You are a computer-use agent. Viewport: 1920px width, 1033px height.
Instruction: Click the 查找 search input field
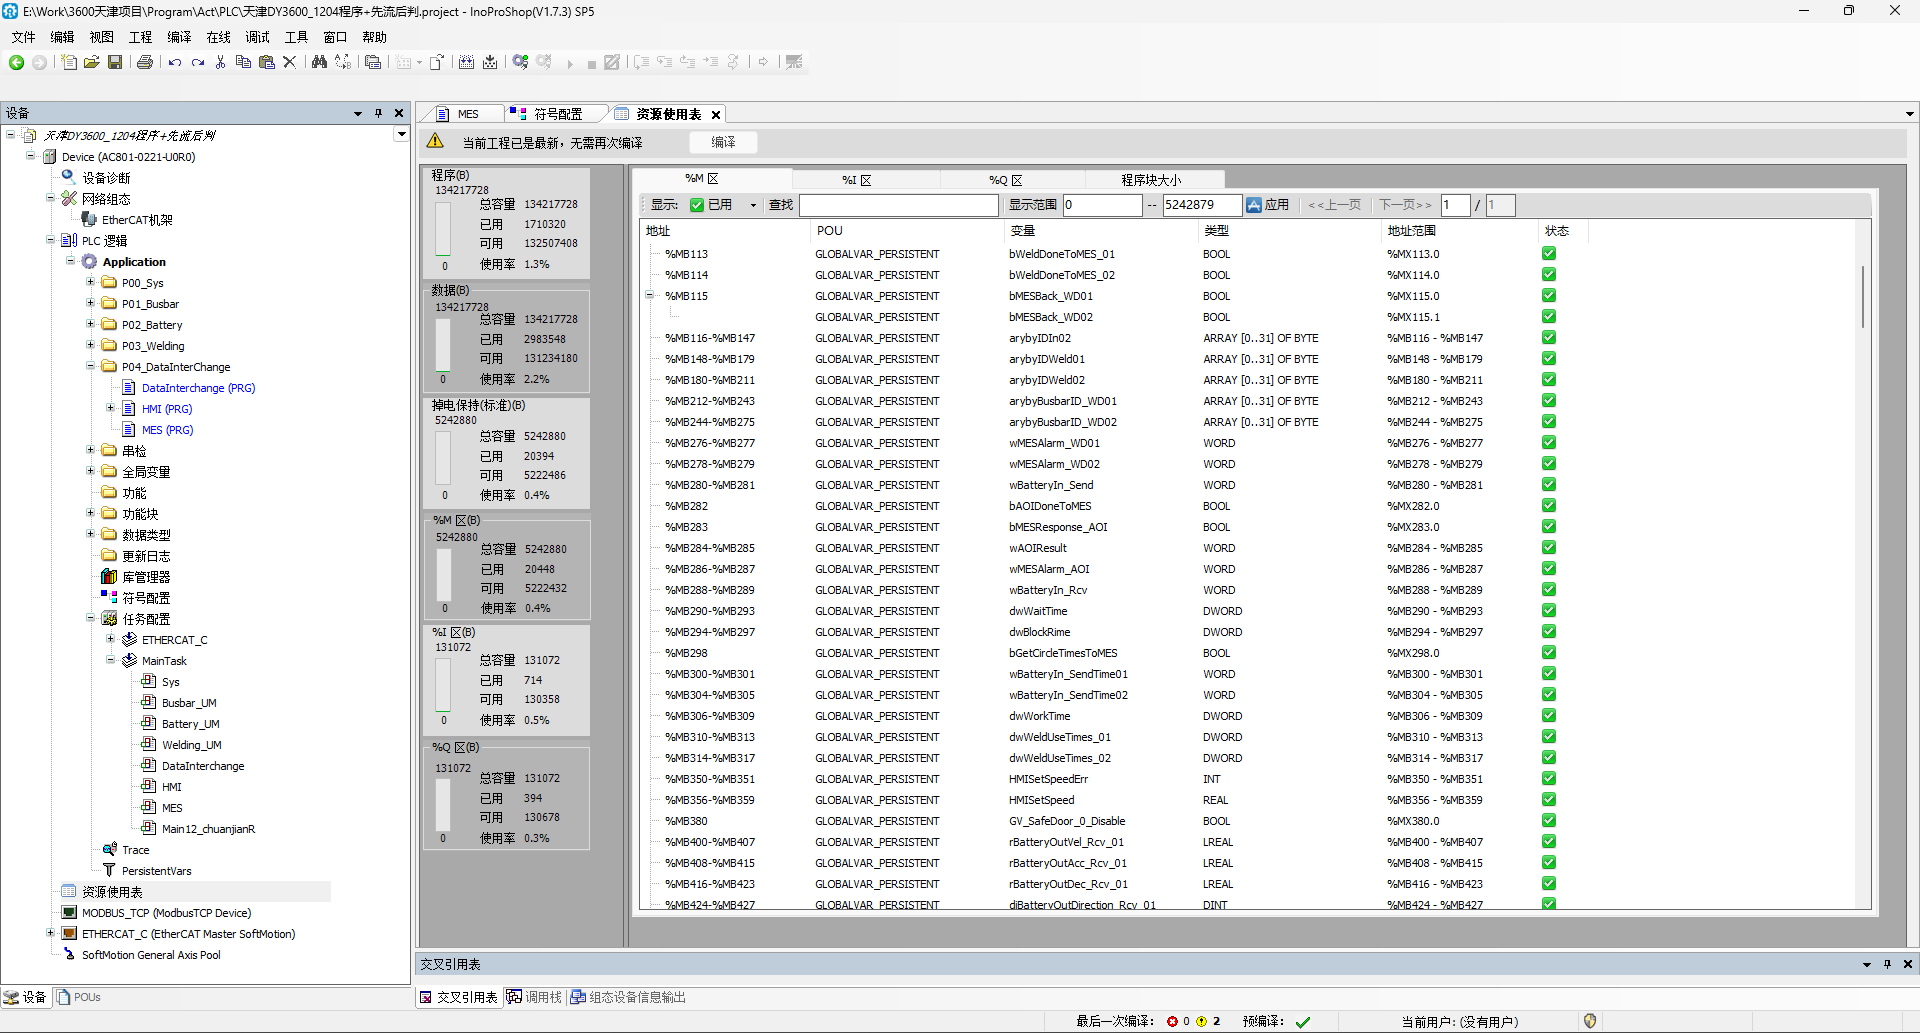coord(898,205)
